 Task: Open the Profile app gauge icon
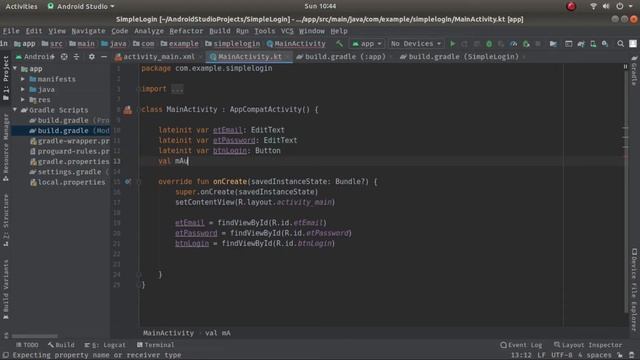514,44
